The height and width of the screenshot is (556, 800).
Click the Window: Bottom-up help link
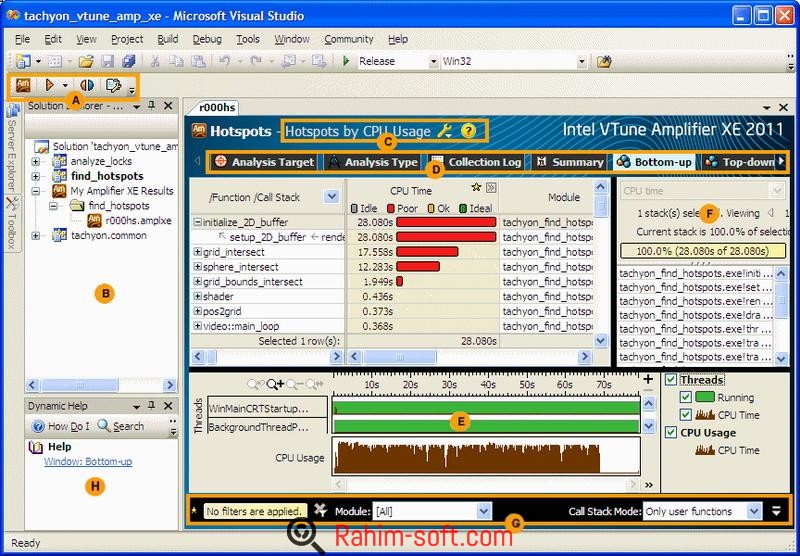point(88,462)
